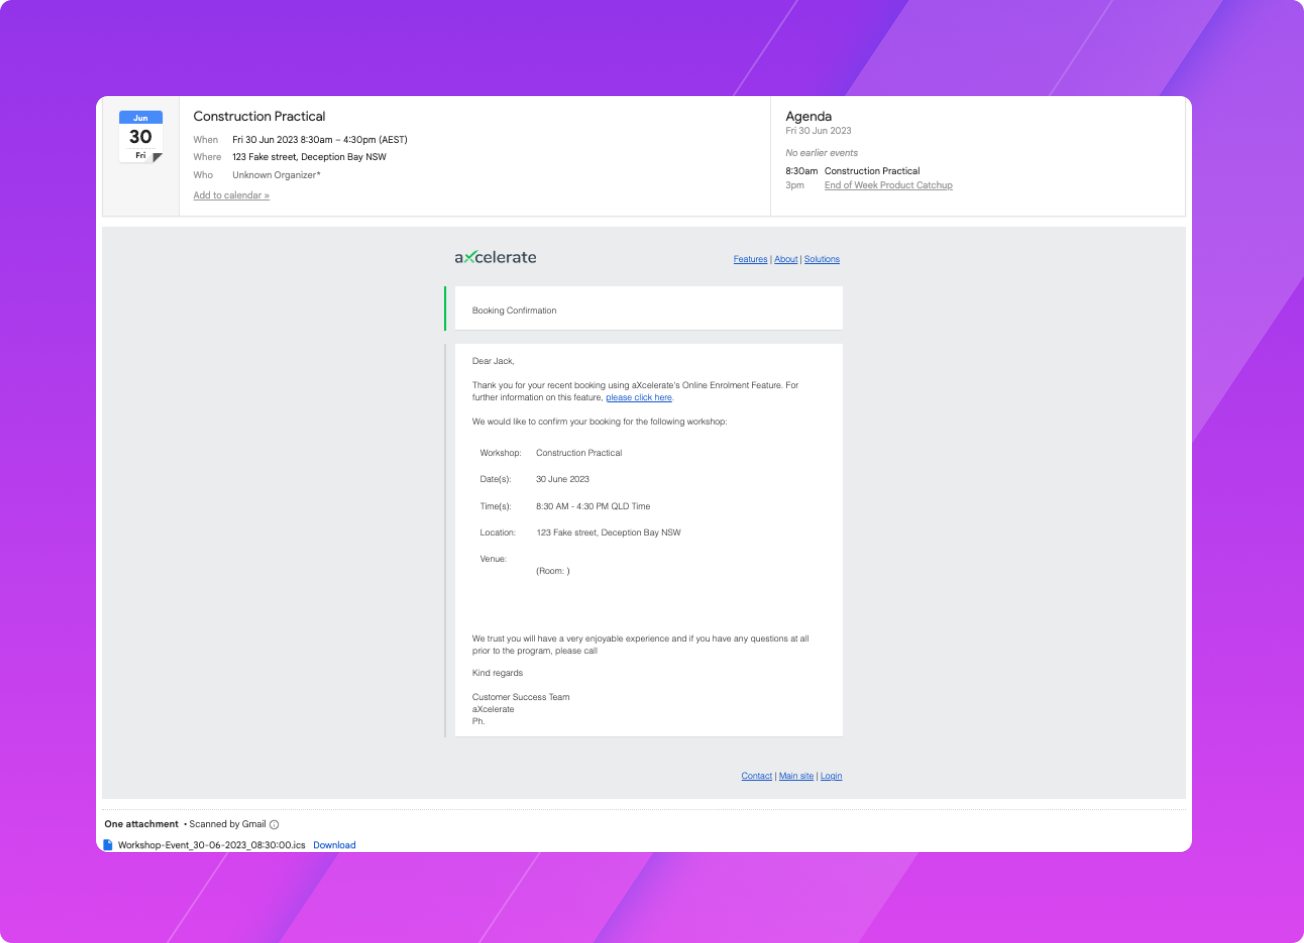
Task: Click 'Fri 30 Jun 2023' date under Agenda
Action: coord(818,131)
